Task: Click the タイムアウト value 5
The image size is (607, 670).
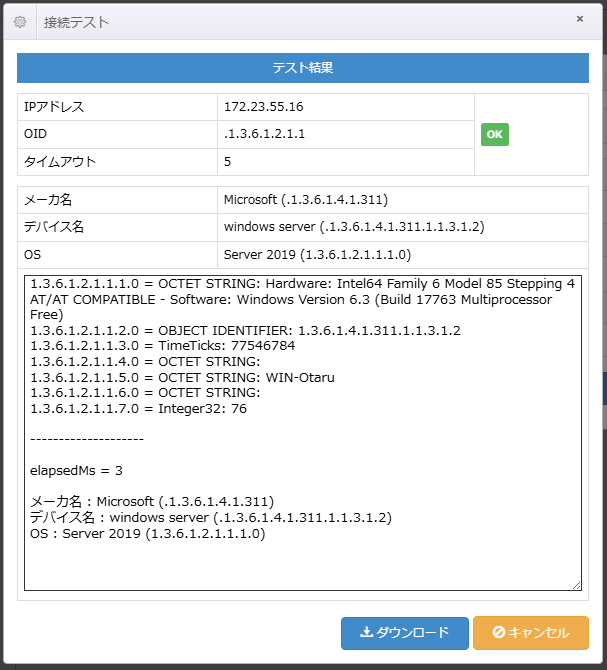Action: [228, 161]
